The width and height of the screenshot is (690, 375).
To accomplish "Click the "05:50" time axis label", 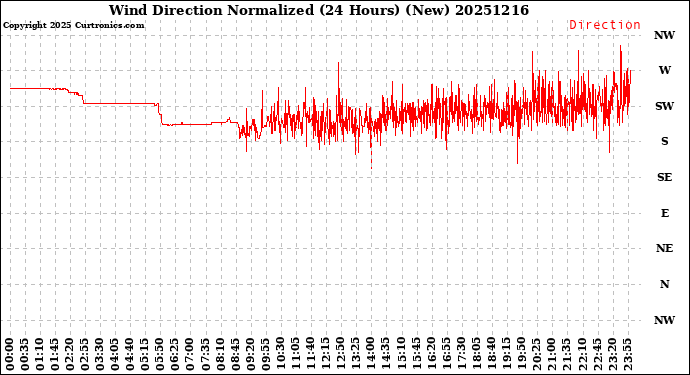I will pyautogui.click(x=160, y=355).
